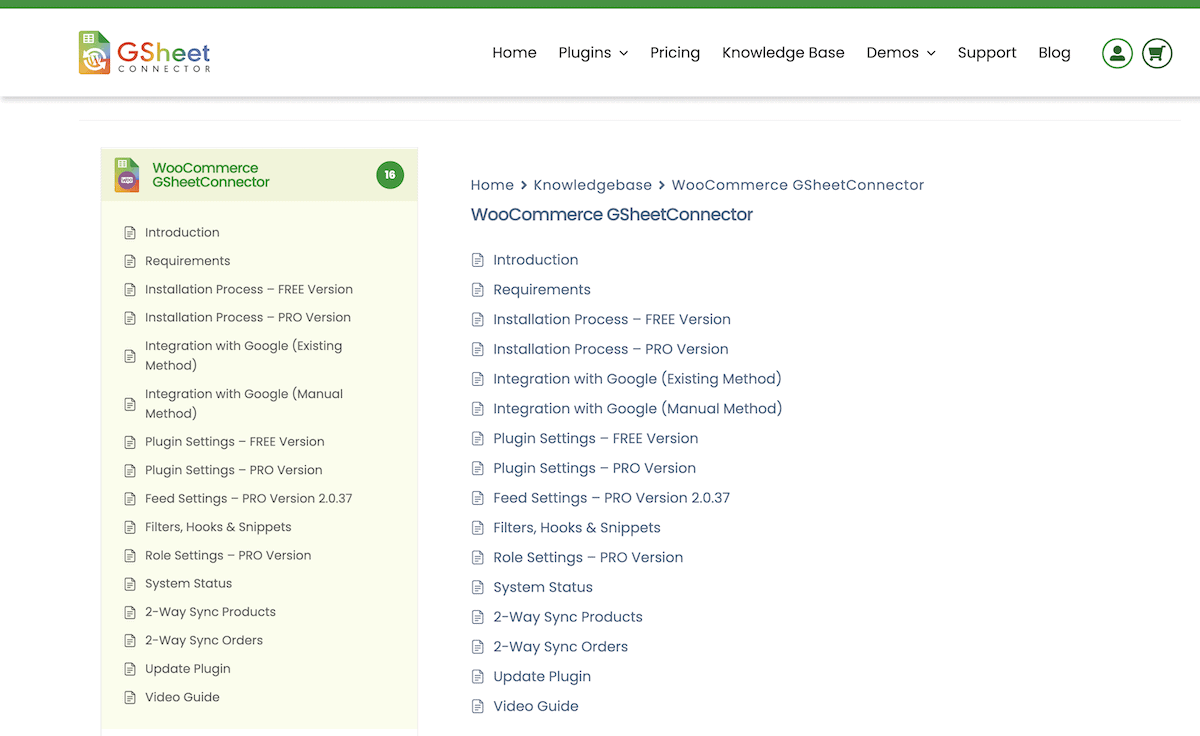The height and width of the screenshot is (736, 1200).
Task: Open sidebar Integration with Google (Existing Method)
Action: point(243,356)
